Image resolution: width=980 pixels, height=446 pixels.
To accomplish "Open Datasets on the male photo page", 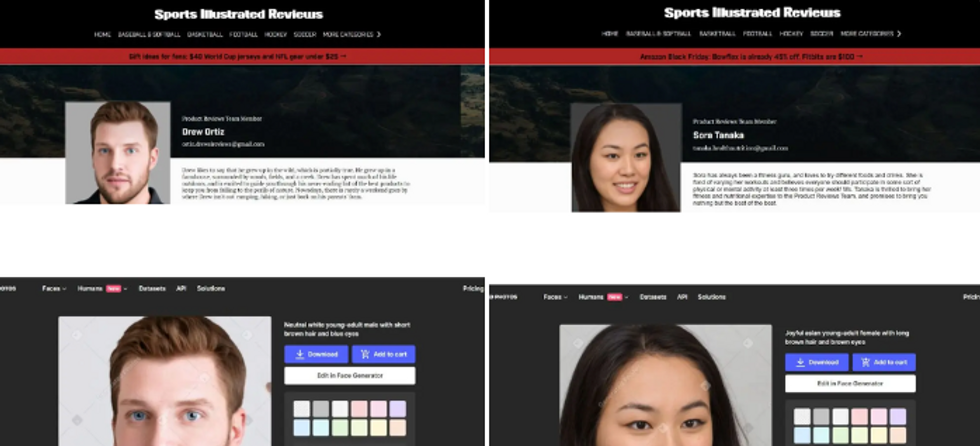I will pos(152,289).
